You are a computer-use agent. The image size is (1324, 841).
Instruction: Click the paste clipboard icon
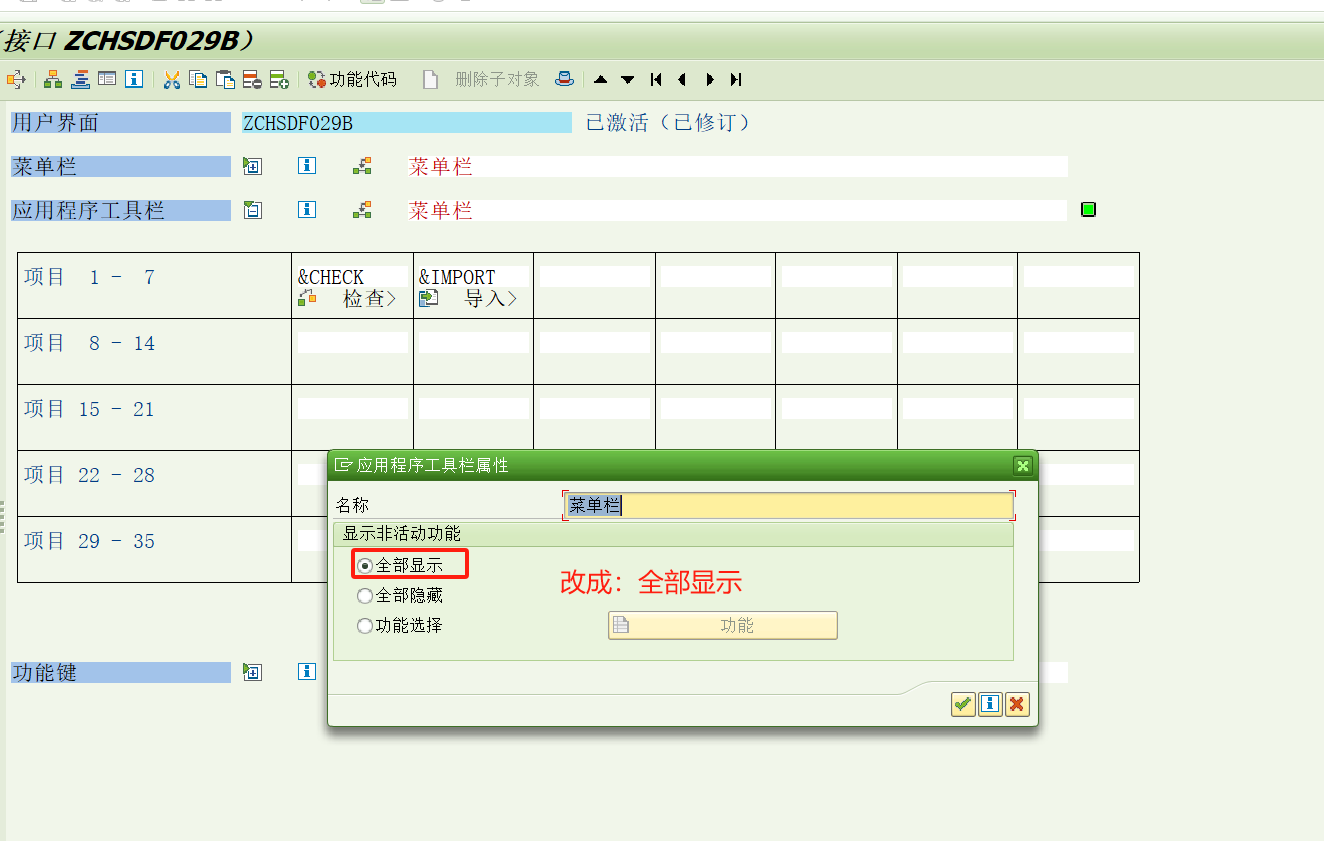[x=226, y=79]
